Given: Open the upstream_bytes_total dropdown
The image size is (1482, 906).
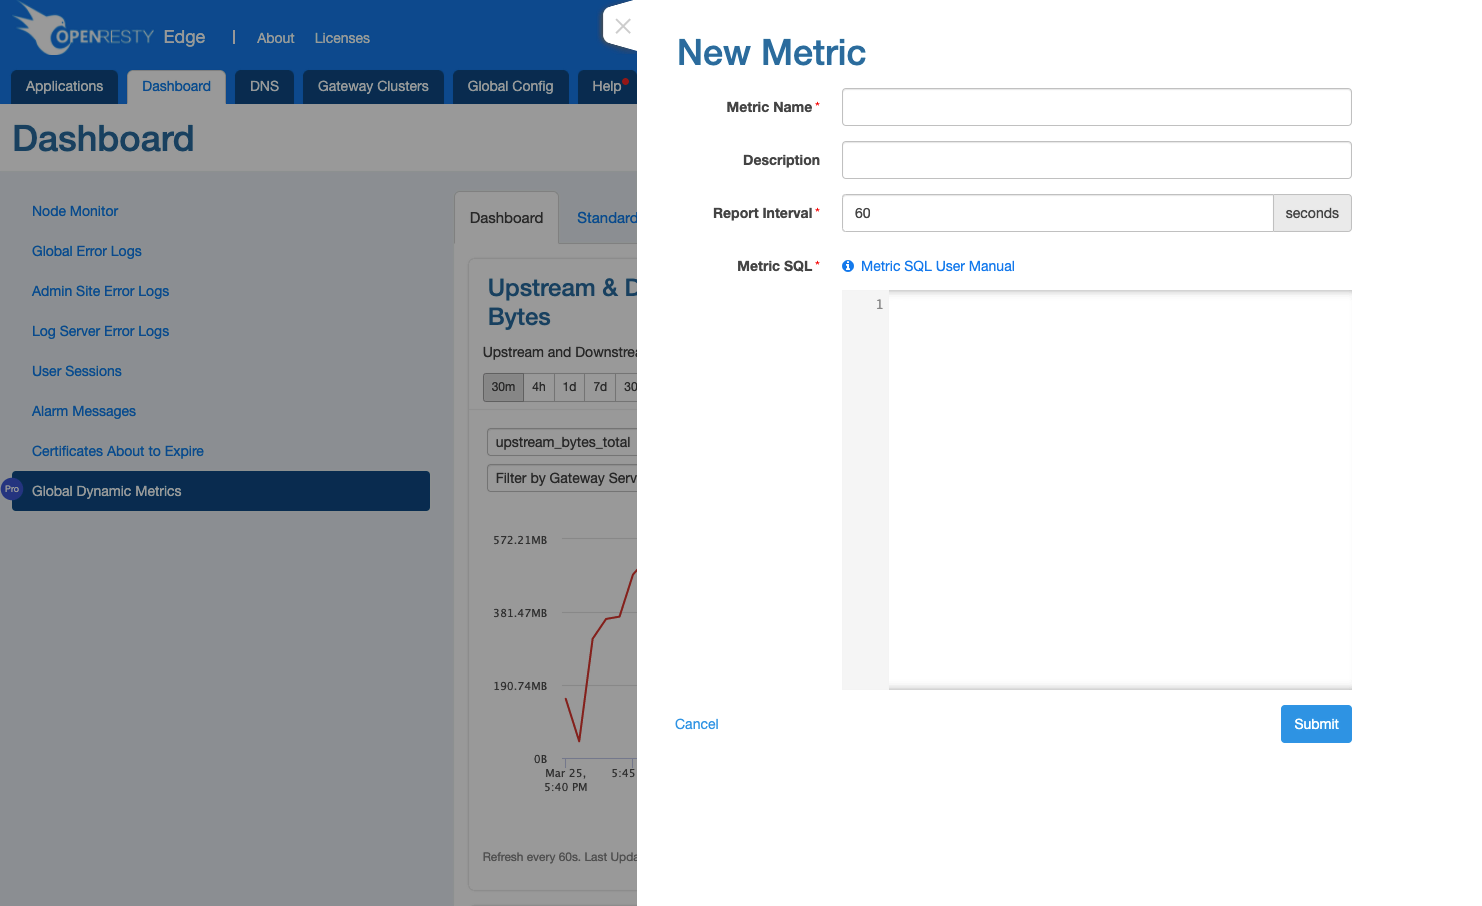Looking at the screenshot, I should click(562, 442).
